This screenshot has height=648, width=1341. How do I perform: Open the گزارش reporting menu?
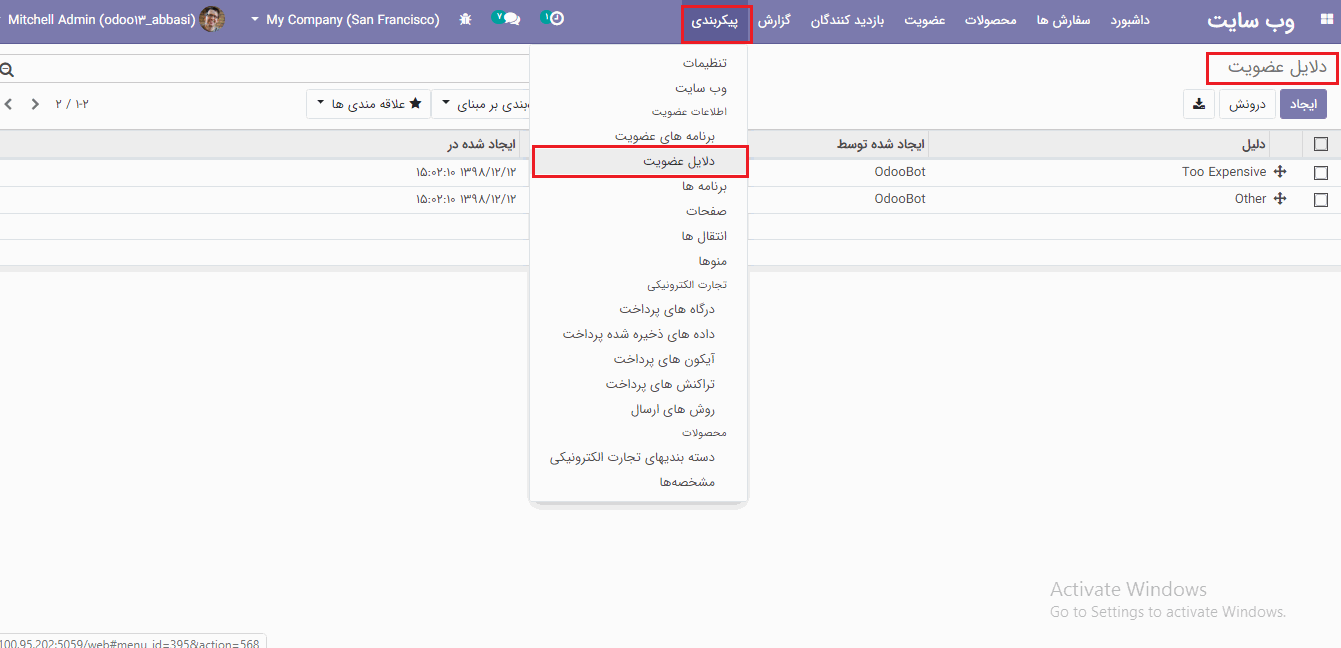click(x=773, y=20)
